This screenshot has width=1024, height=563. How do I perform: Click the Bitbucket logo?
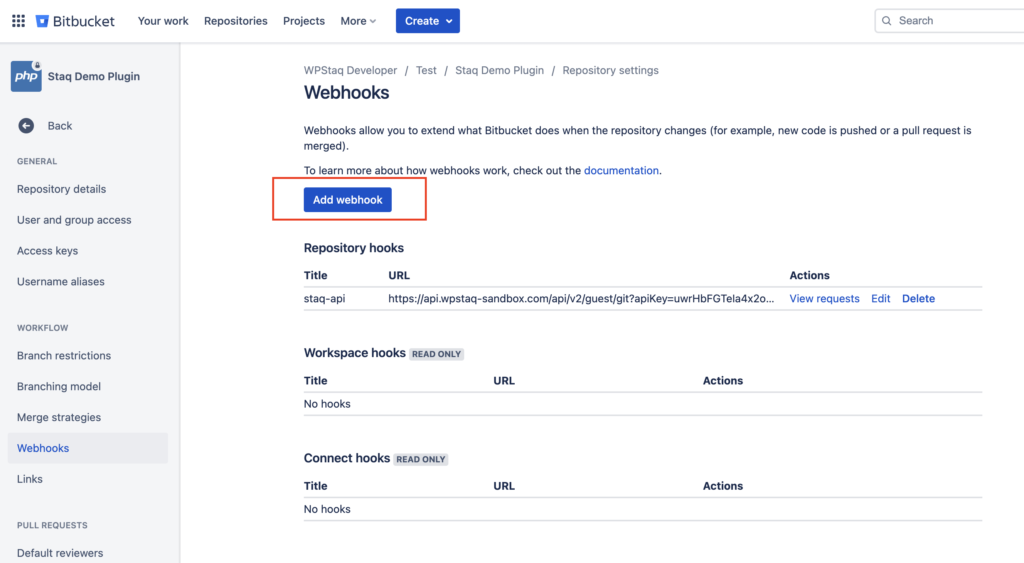tap(75, 21)
